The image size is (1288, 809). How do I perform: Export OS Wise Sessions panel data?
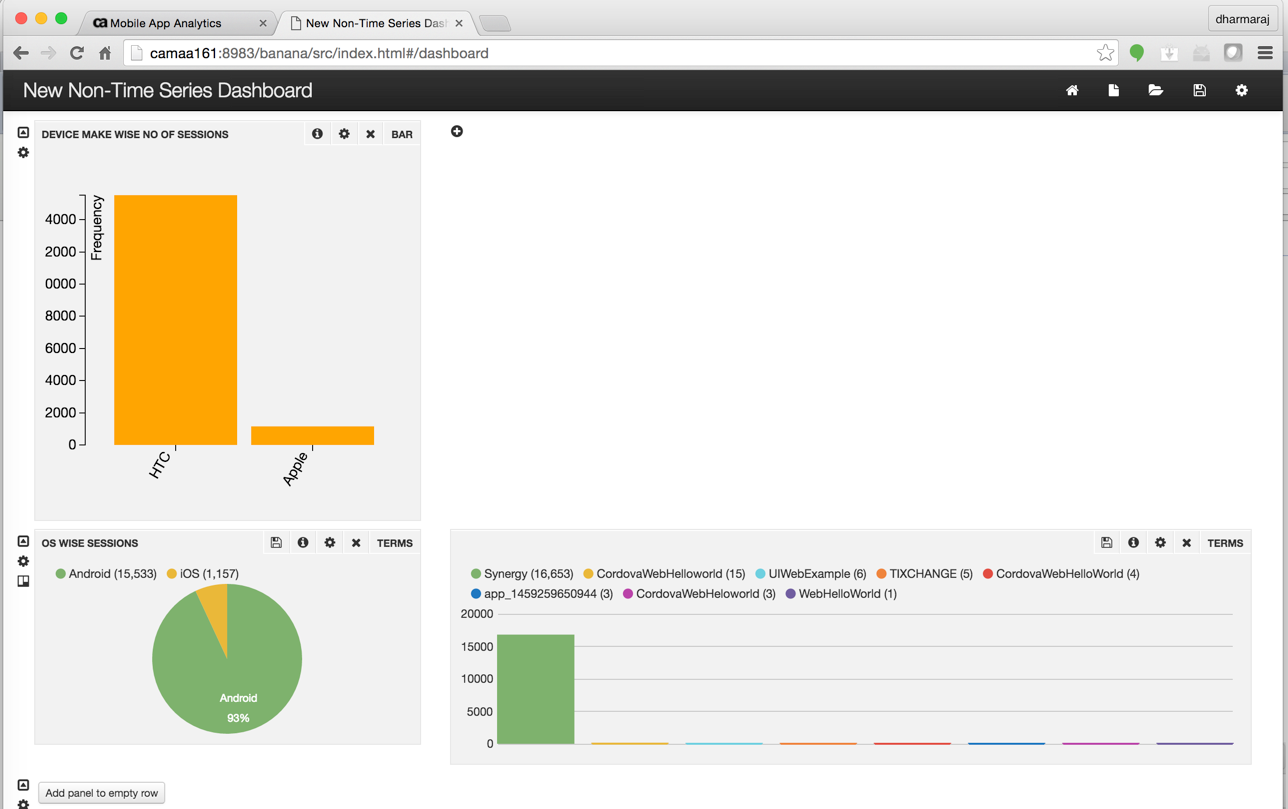[x=276, y=543]
